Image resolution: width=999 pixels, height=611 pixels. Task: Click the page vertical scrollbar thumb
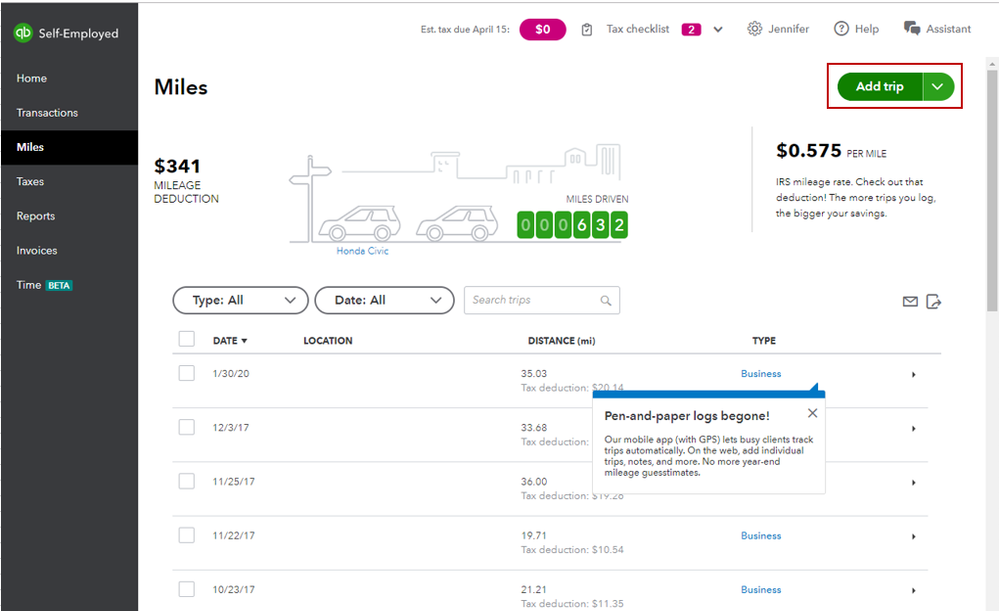pyautogui.click(x=992, y=190)
